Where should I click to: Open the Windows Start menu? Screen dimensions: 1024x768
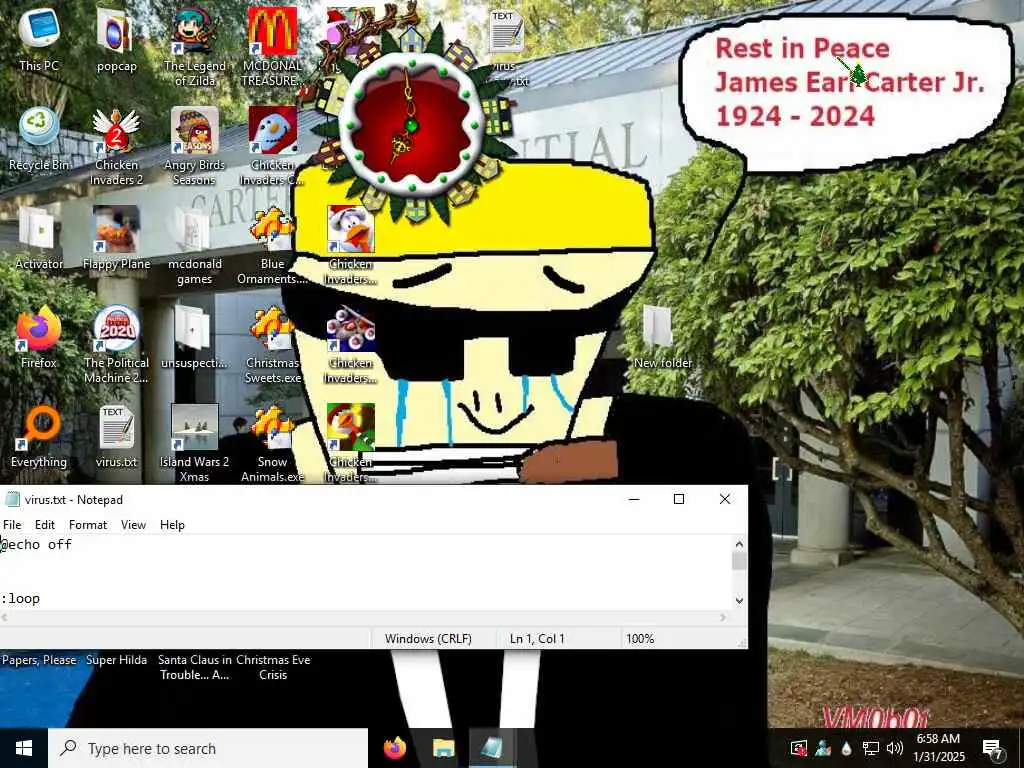(x=24, y=748)
